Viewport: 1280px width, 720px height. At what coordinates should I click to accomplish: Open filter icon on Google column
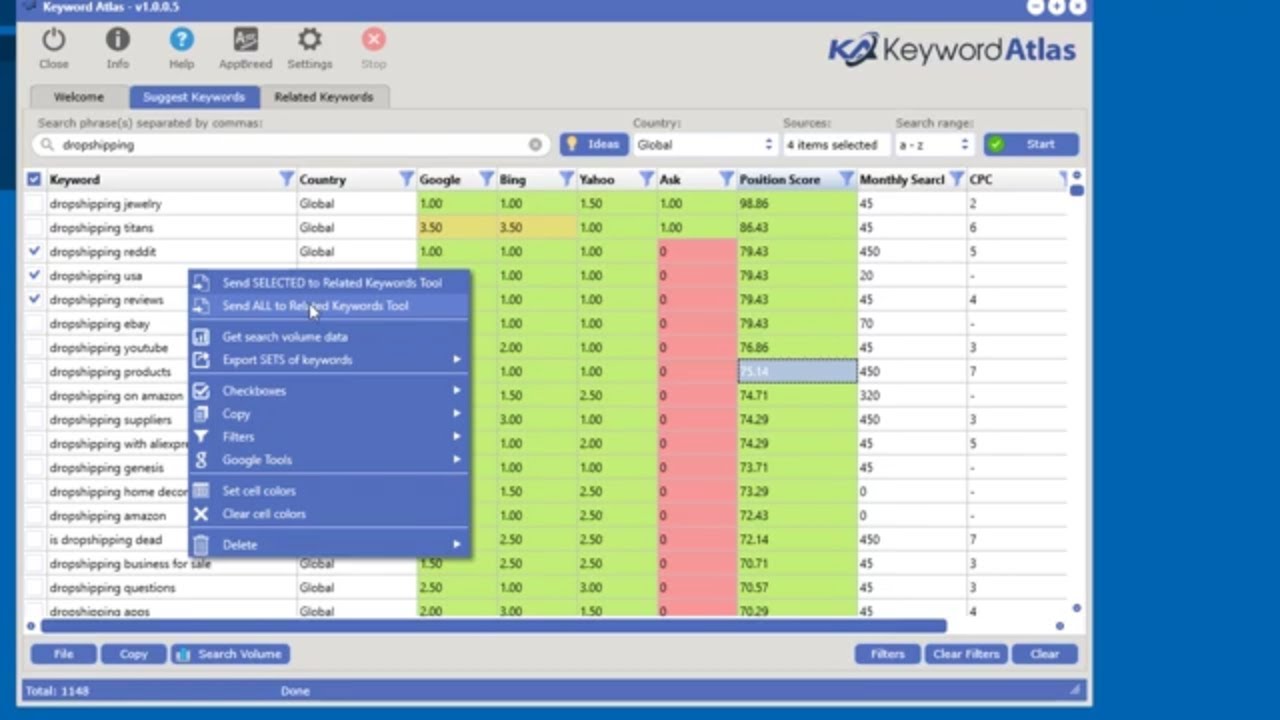487,179
